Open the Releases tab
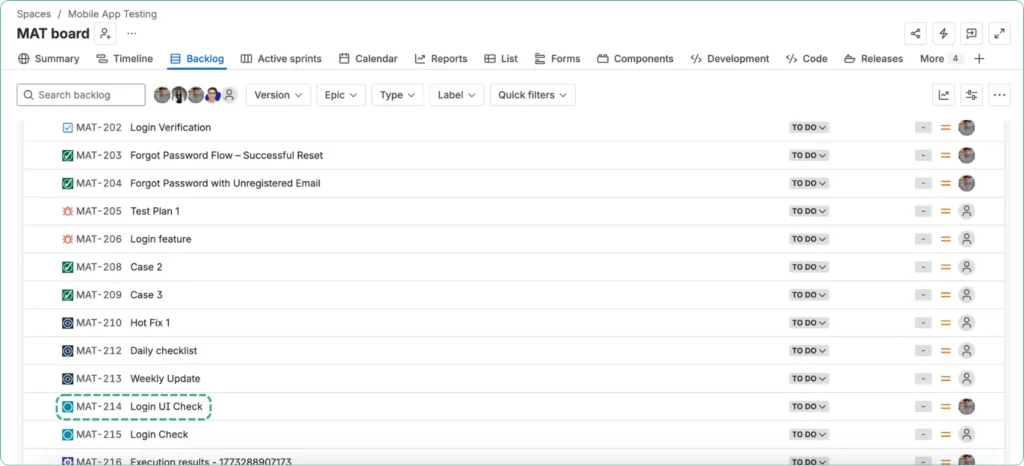Screen dimensions: 1024x466 (x=873, y=59)
